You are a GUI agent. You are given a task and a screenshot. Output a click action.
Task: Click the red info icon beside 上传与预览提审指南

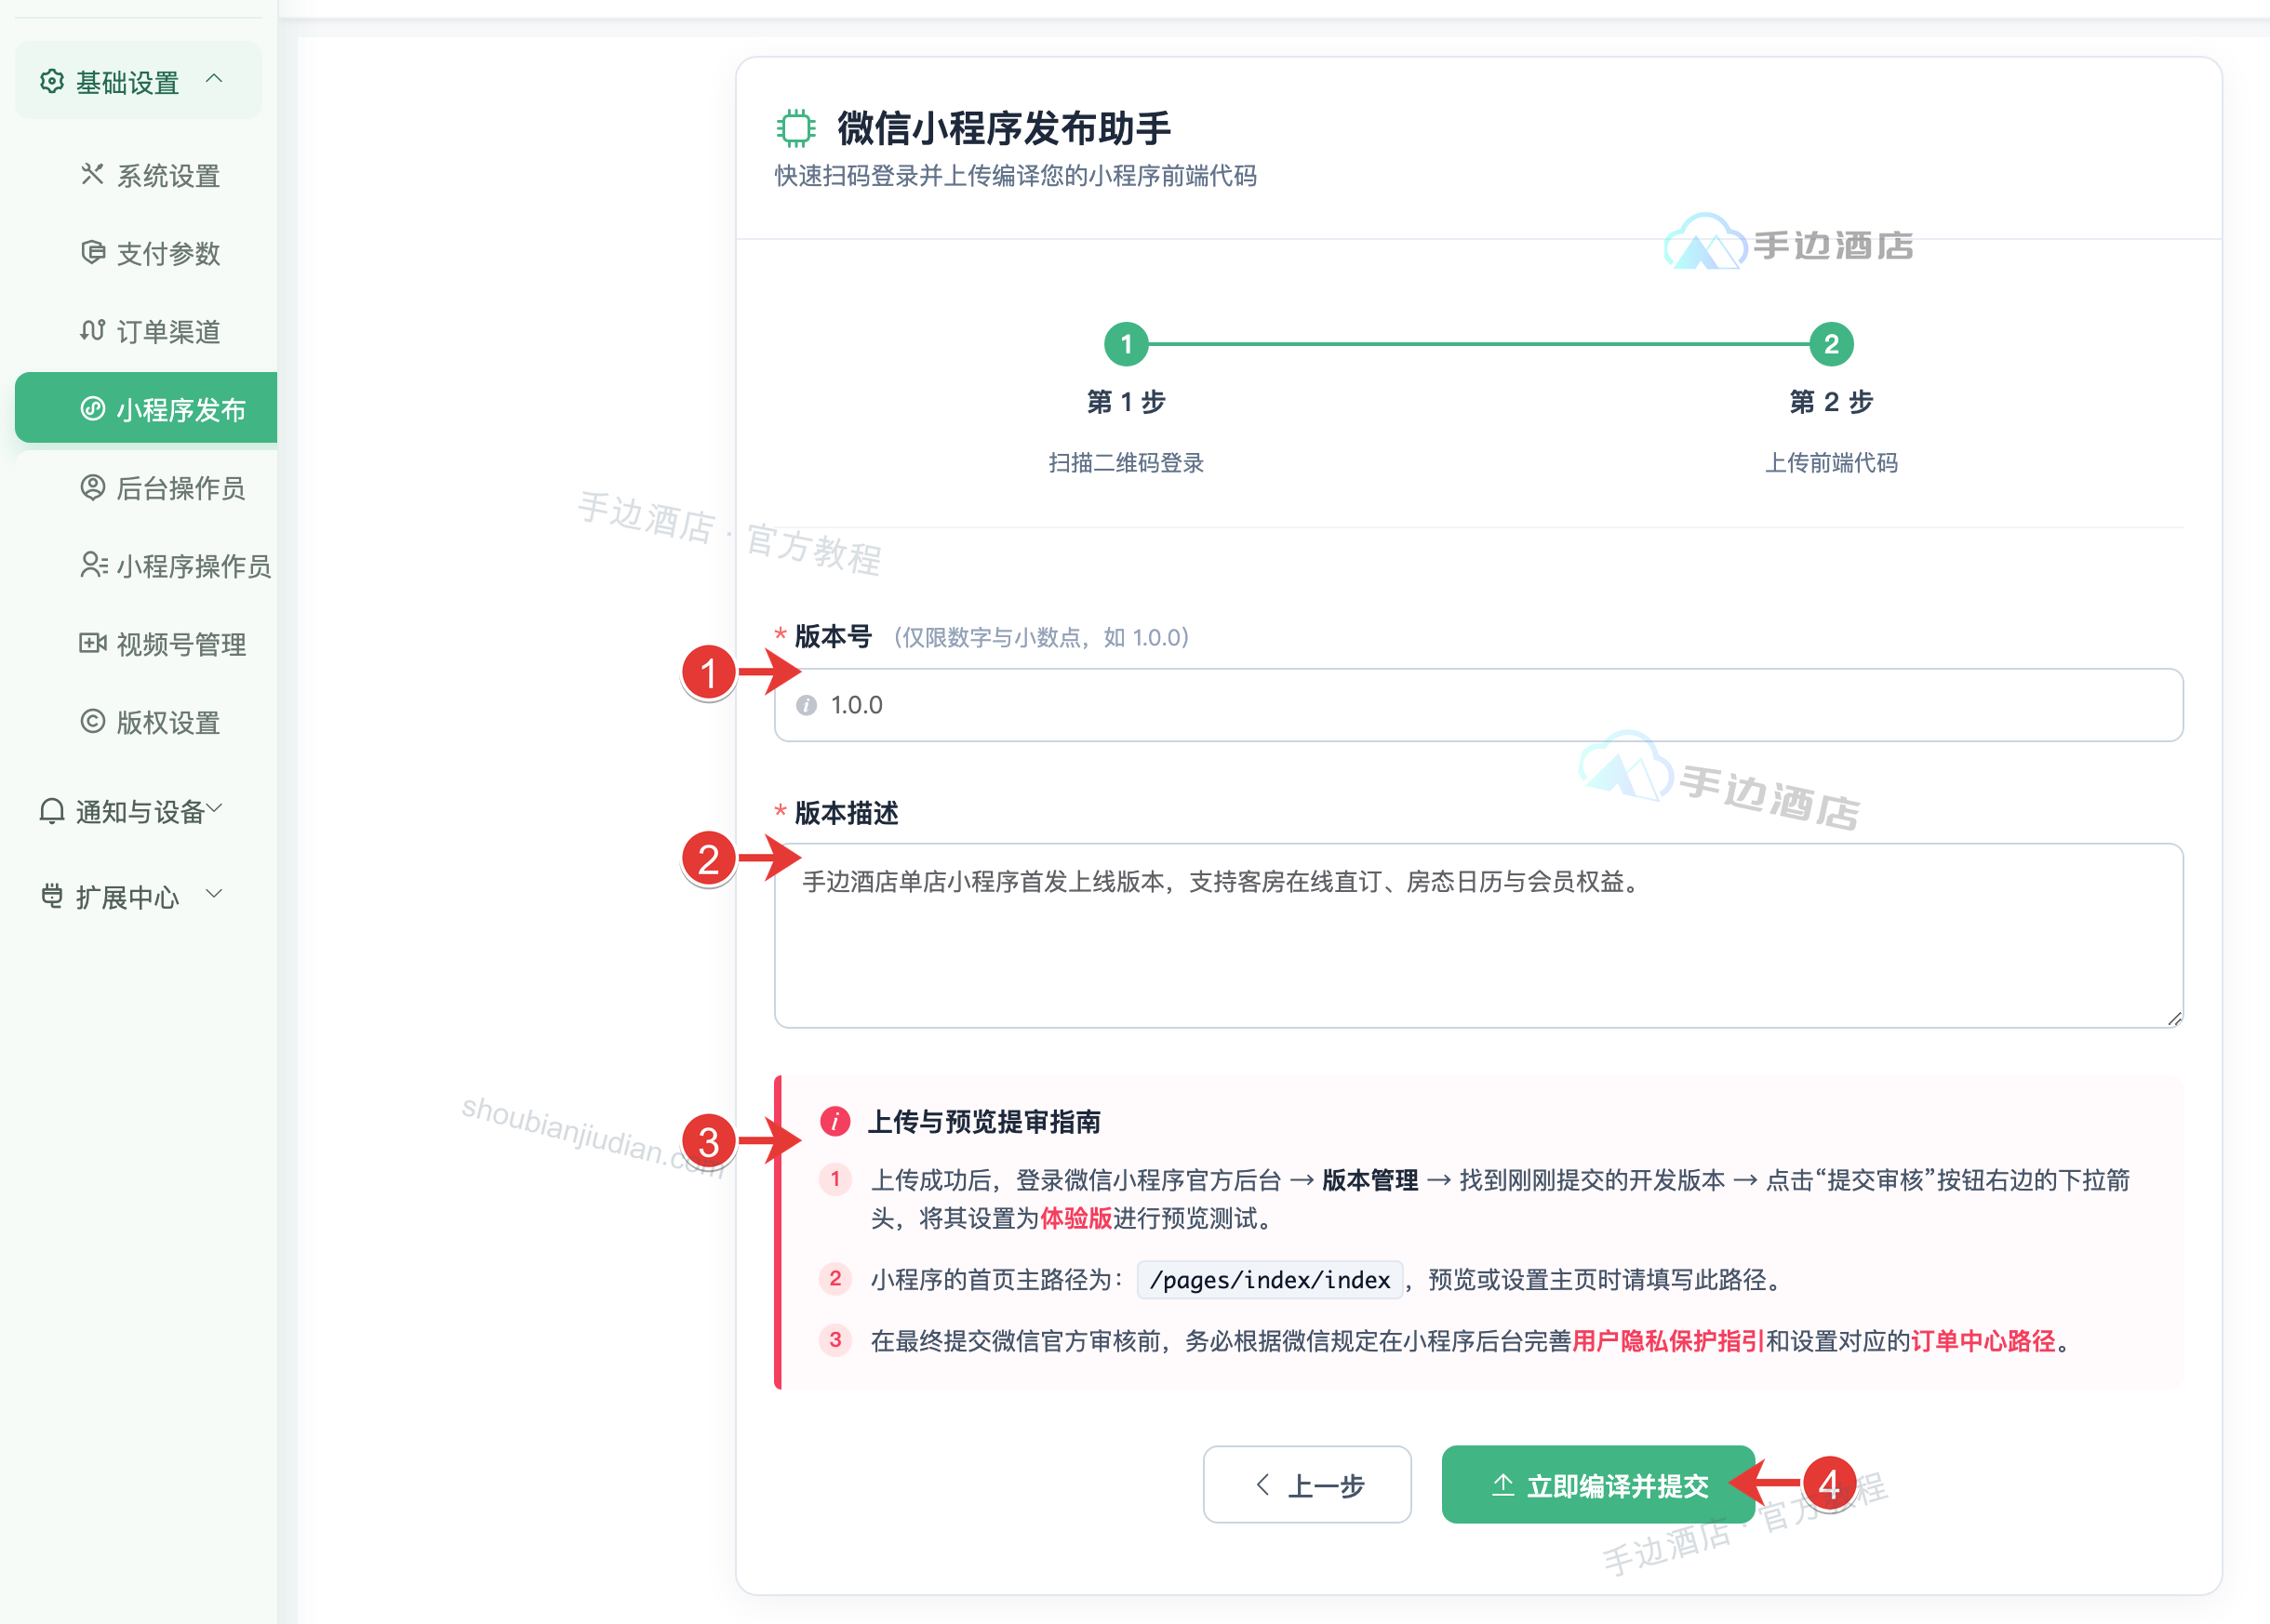pyautogui.click(x=835, y=1121)
